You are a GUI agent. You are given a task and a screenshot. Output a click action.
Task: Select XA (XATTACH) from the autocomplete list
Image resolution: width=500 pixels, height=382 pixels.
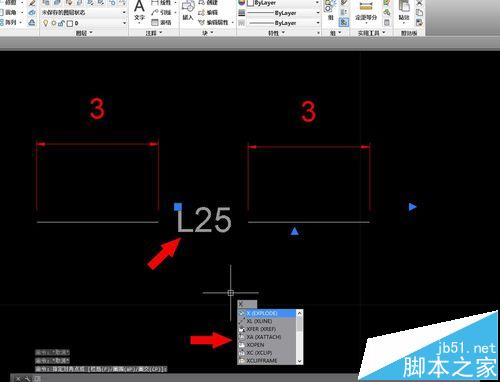coord(266,337)
